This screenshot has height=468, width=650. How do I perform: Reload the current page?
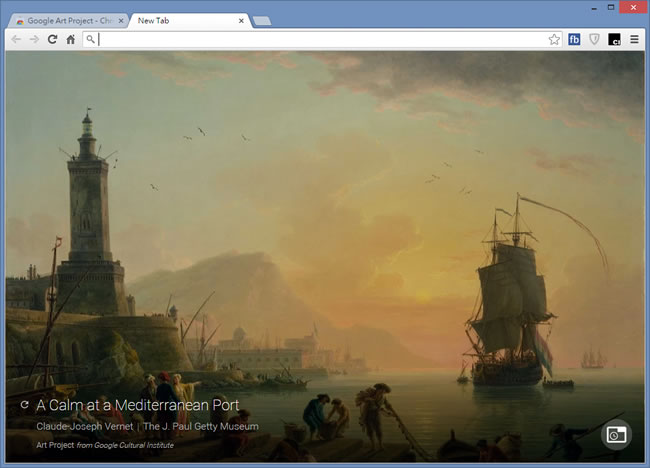[52, 39]
